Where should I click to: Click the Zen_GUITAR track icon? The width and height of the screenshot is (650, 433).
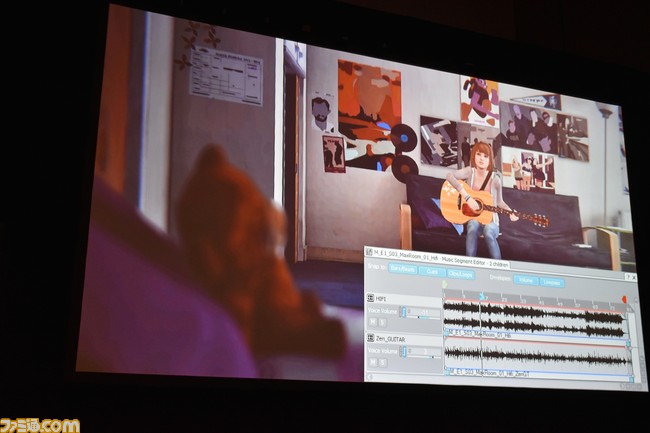coord(371,339)
